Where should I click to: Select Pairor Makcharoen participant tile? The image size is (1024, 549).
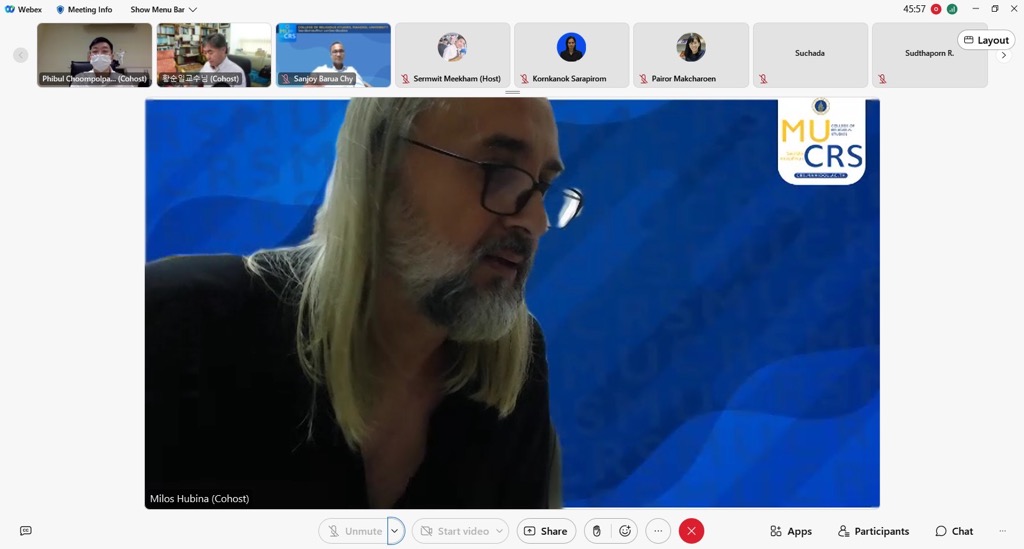tap(691, 55)
